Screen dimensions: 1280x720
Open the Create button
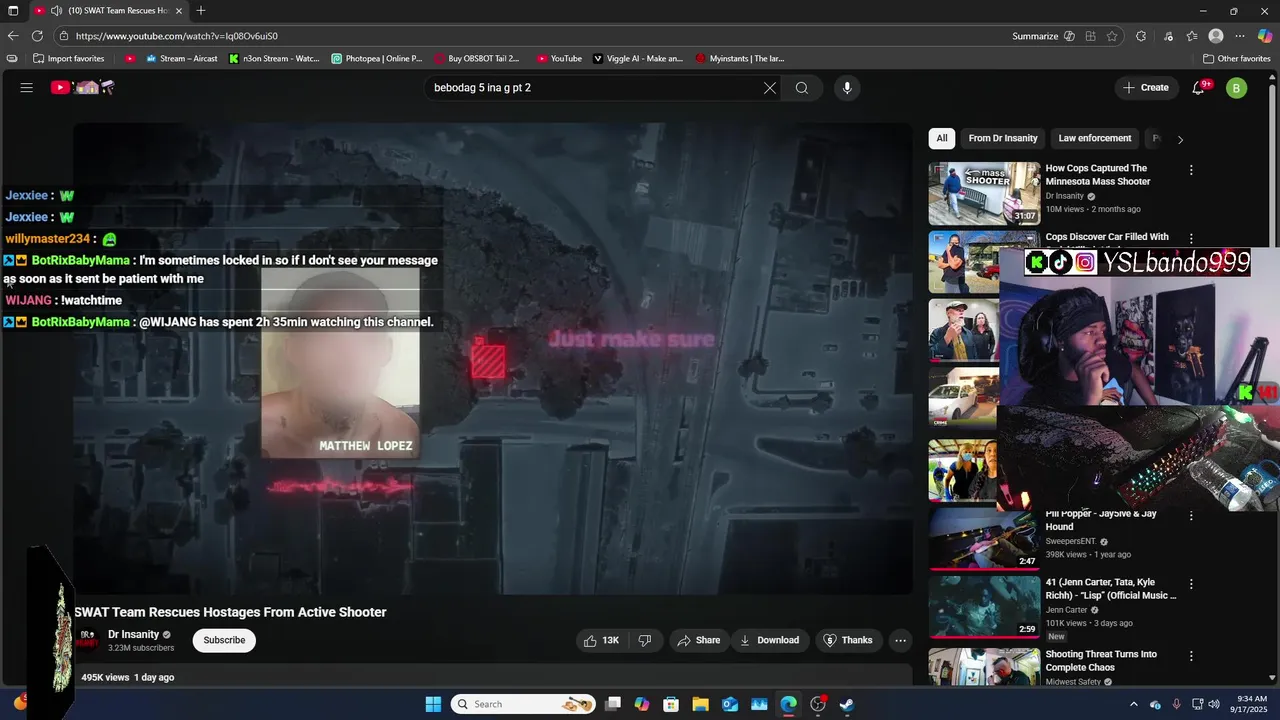1146,88
